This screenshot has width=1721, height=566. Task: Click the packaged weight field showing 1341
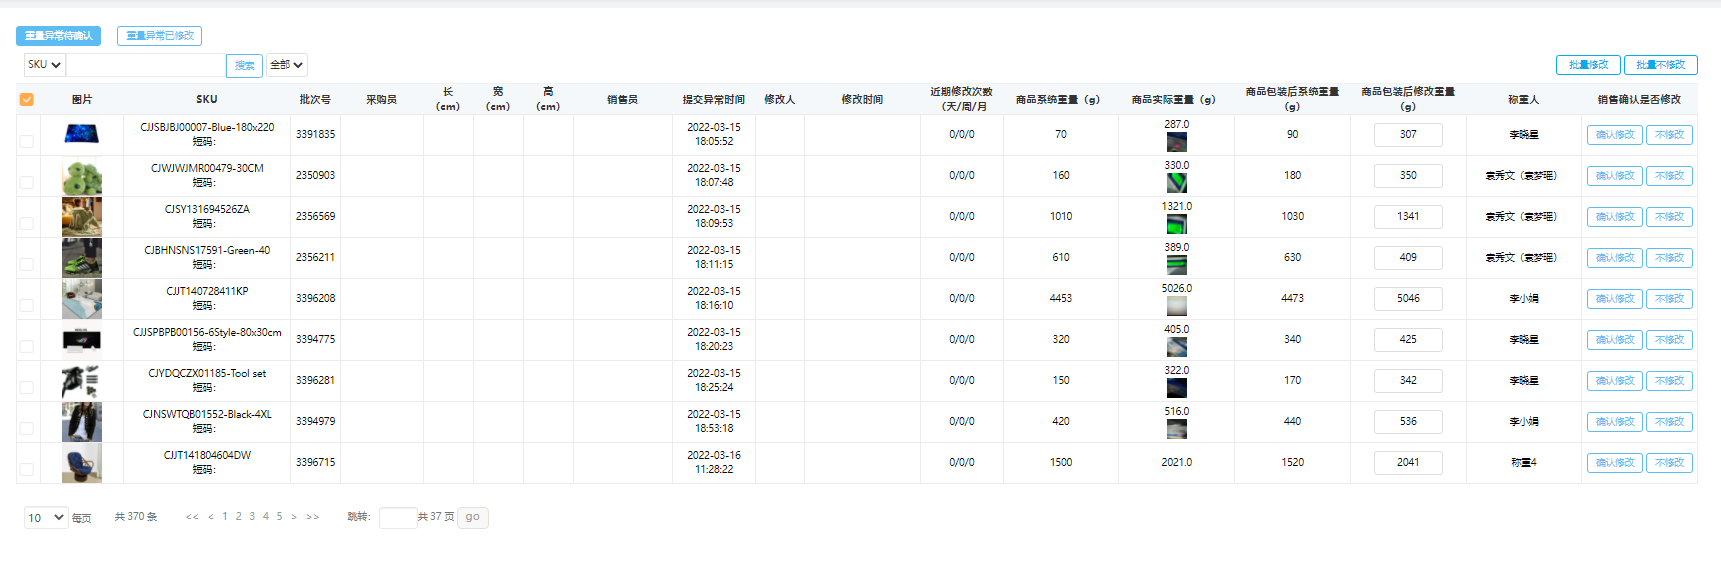pos(1407,217)
